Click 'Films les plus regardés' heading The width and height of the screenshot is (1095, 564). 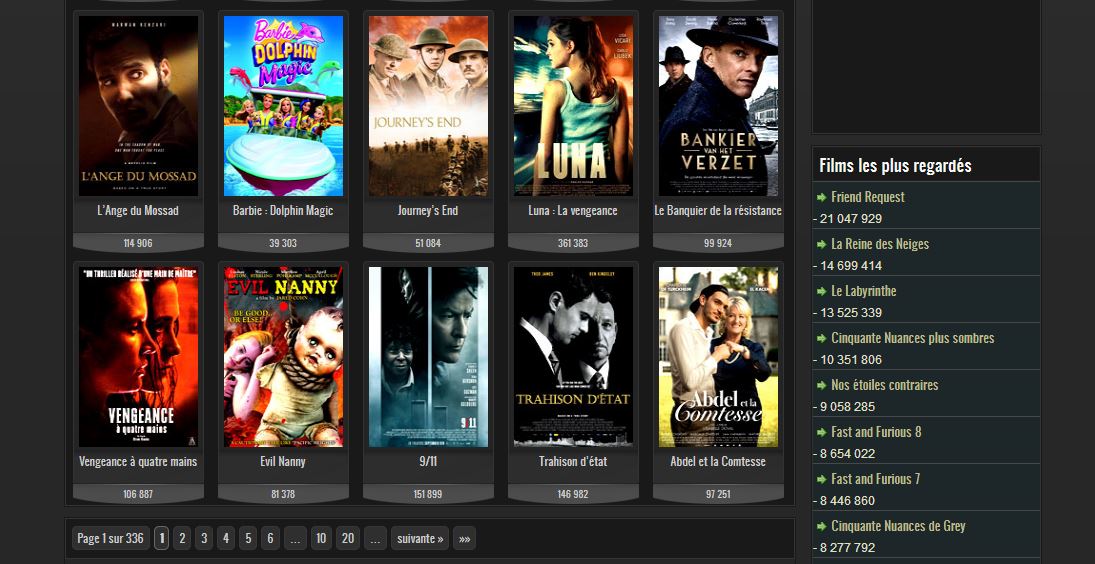pos(895,165)
